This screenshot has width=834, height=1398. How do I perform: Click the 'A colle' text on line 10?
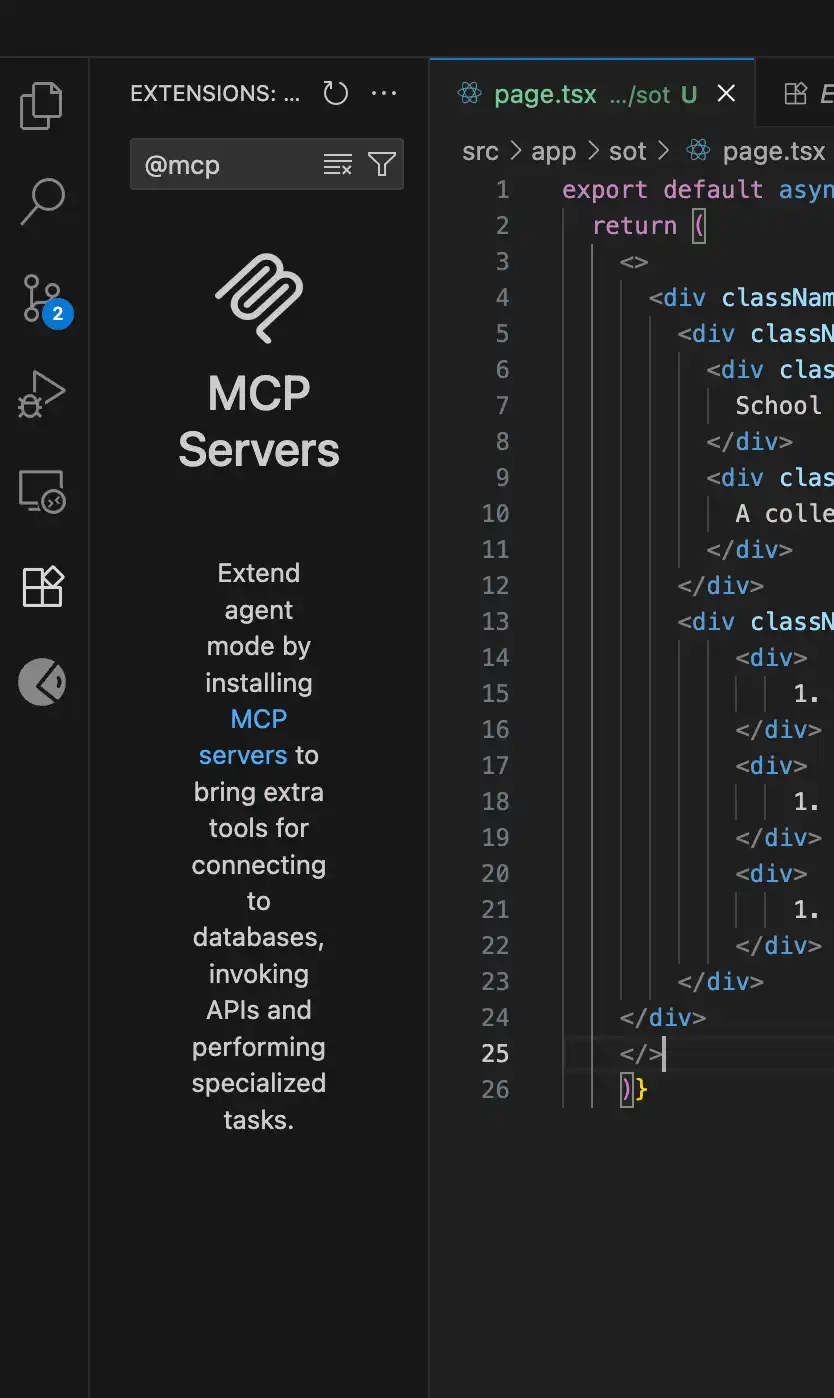(x=785, y=514)
